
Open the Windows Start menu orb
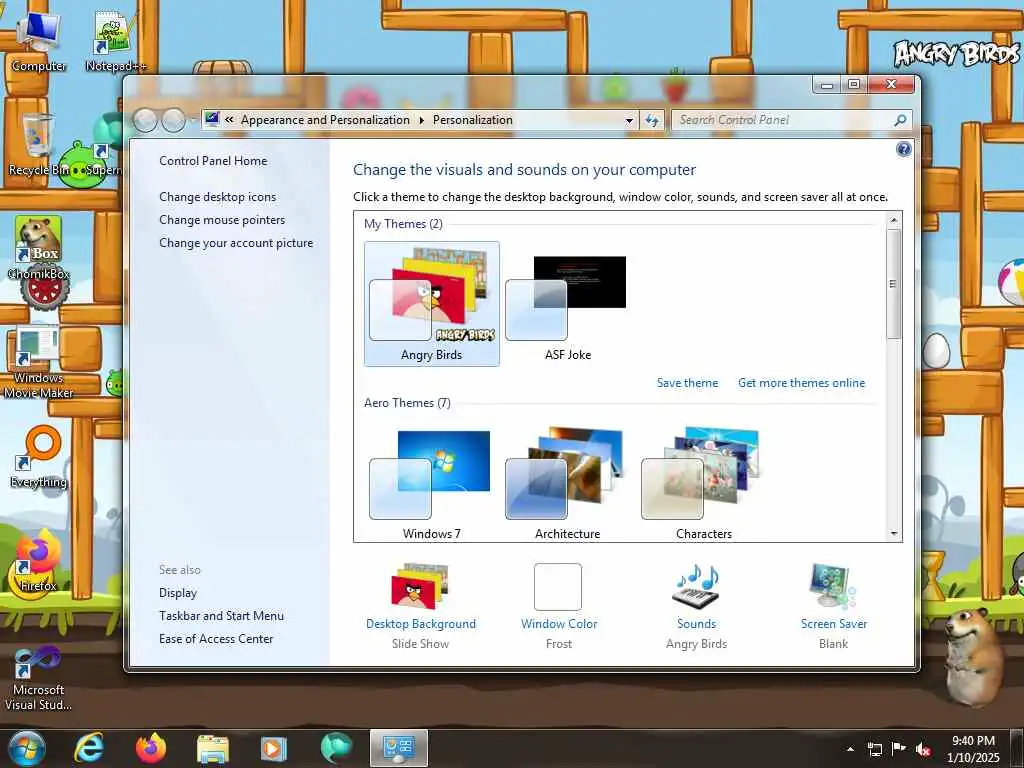pos(27,748)
